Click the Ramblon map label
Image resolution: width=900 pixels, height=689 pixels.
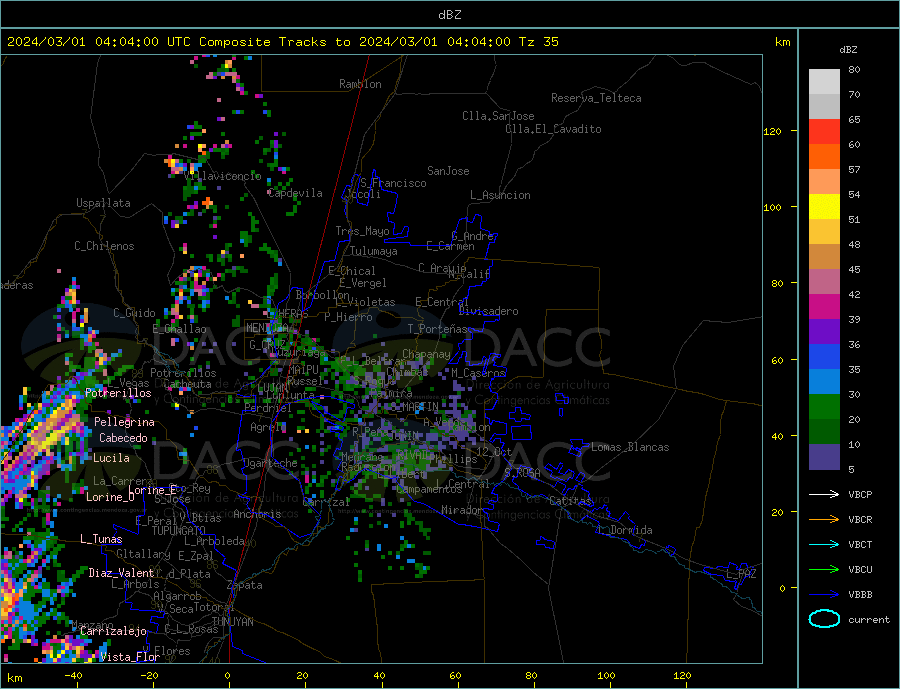click(360, 84)
